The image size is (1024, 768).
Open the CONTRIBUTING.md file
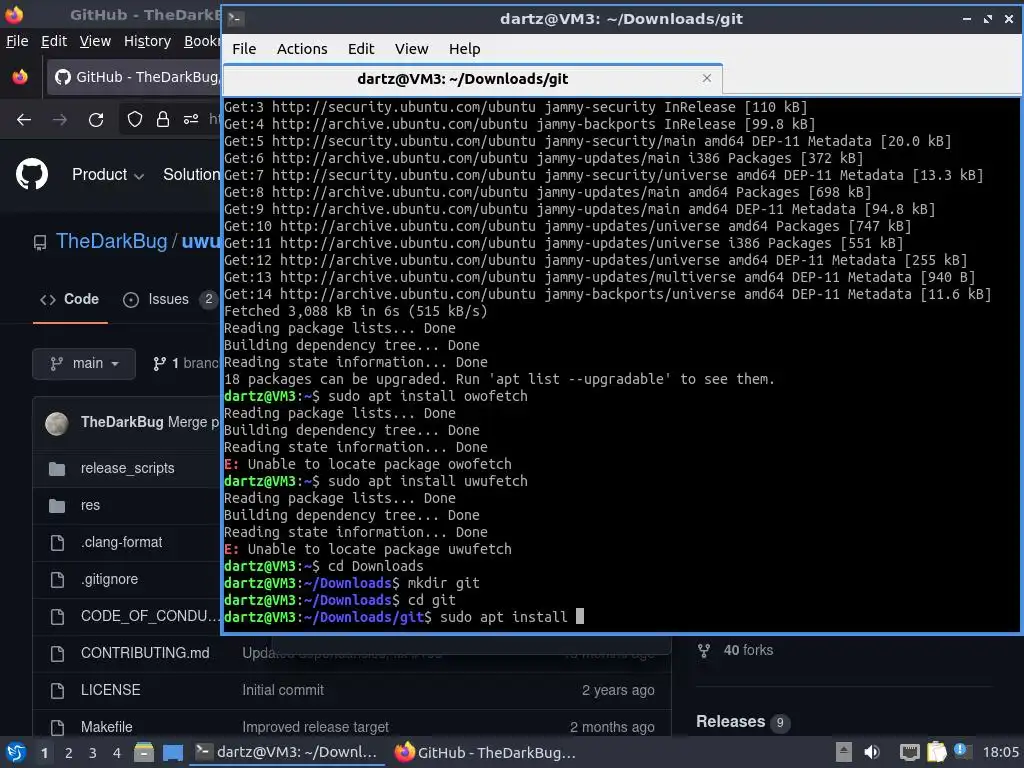pos(145,653)
